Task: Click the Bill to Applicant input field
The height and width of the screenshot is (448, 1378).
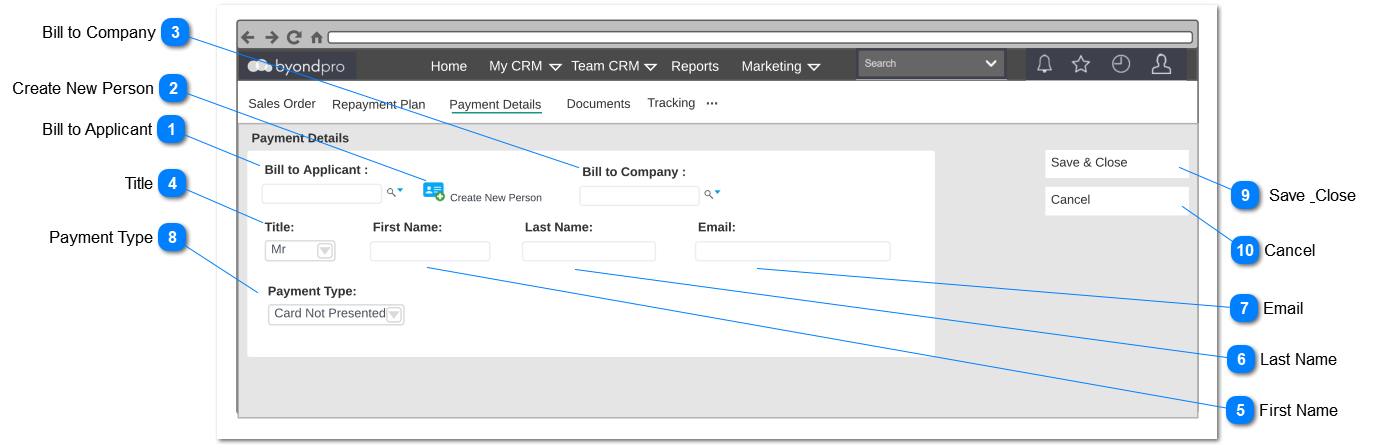Action: coord(322,194)
